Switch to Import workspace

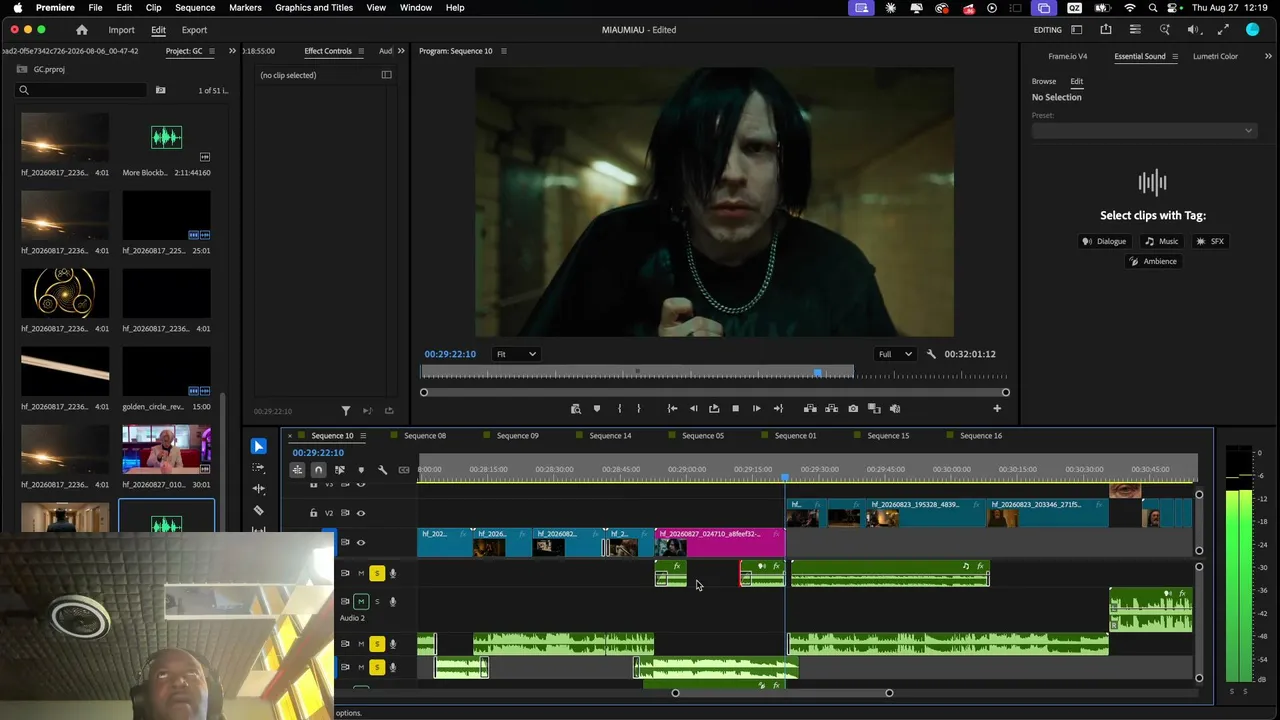(x=121, y=30)
